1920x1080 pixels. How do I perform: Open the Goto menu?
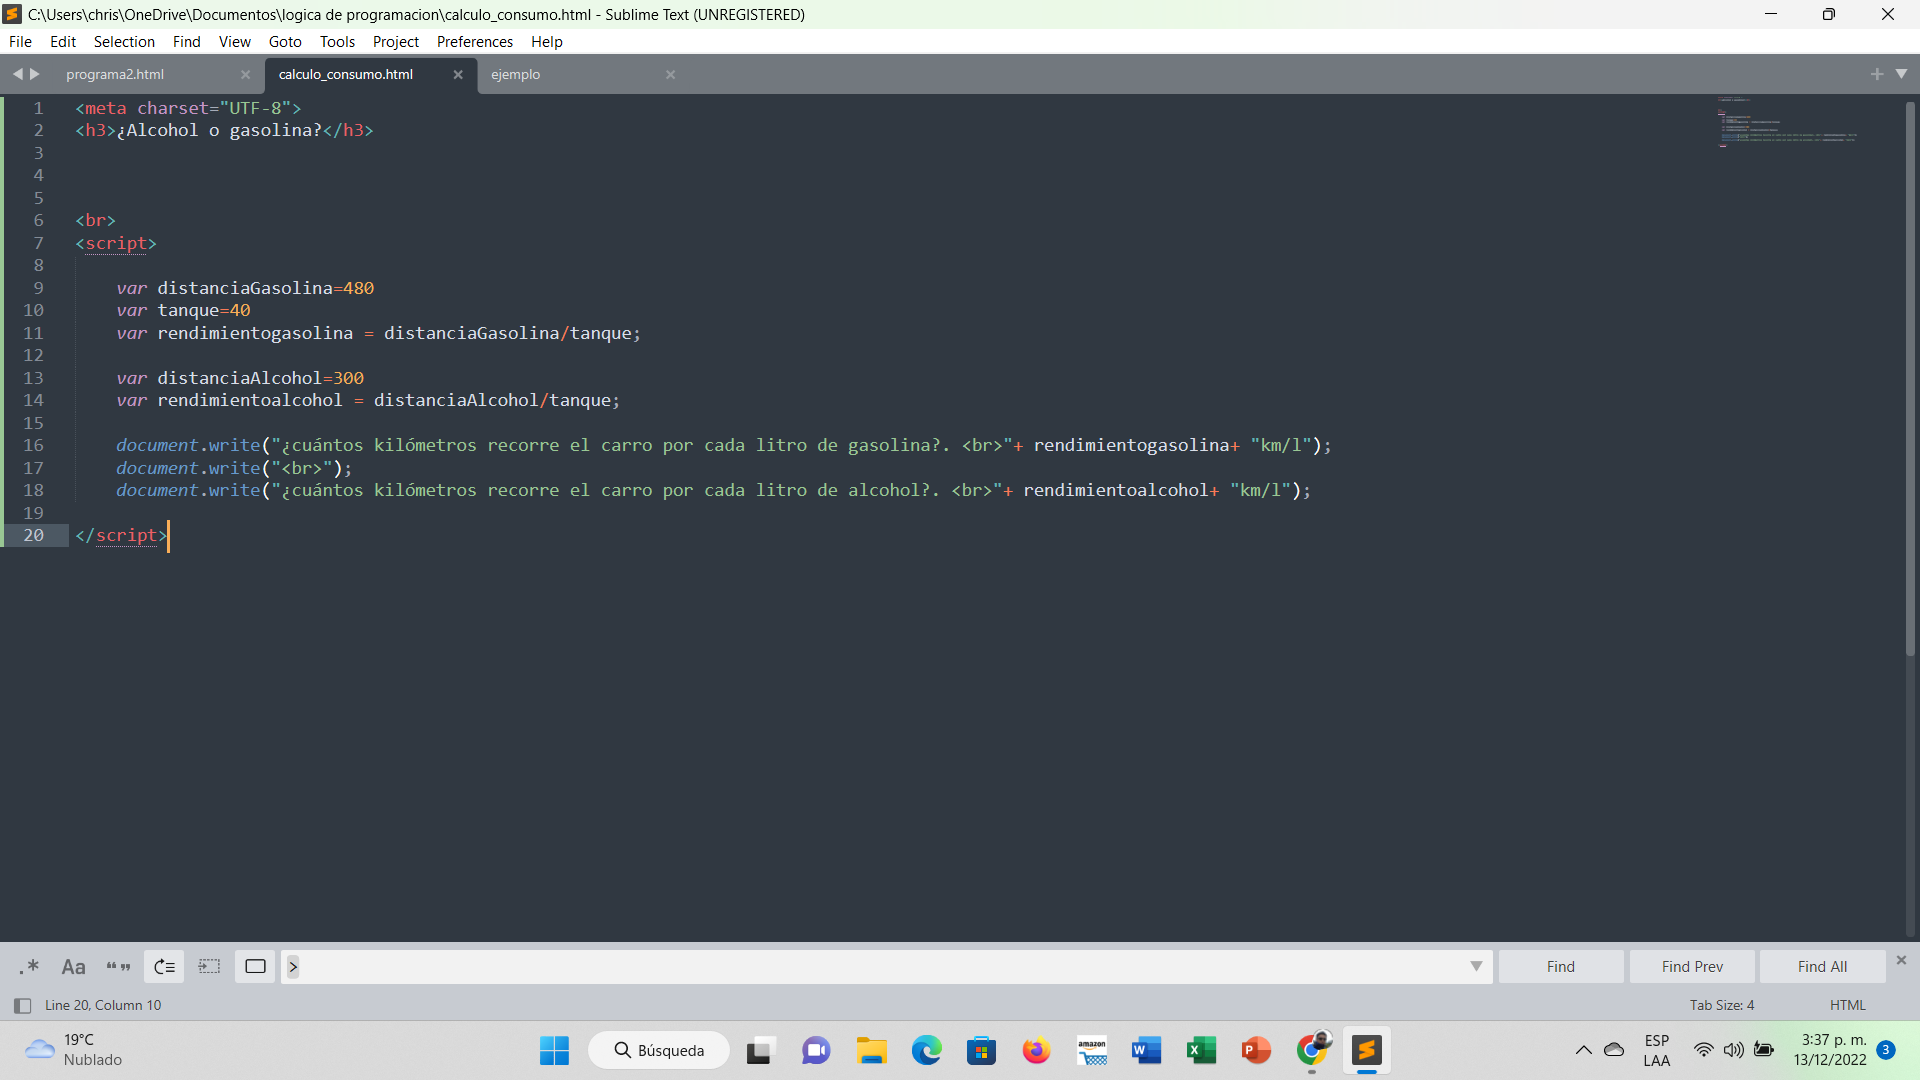(285, 42)
